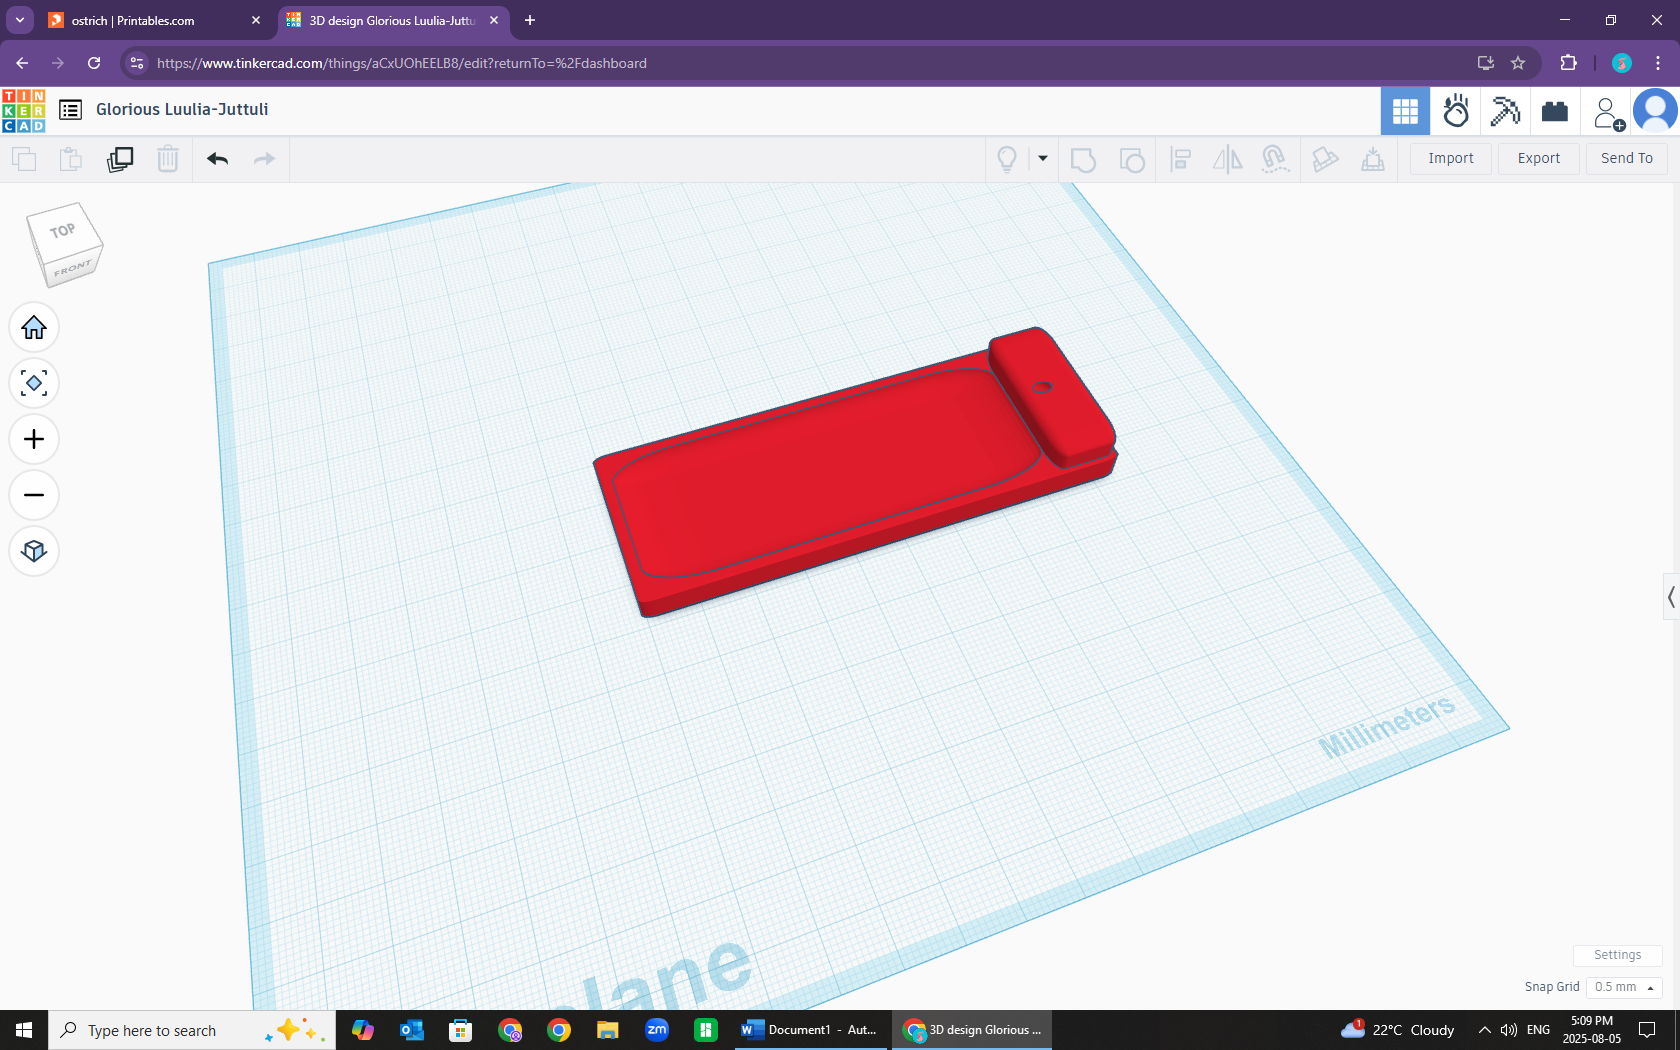Click the design name Glorious Luulia-Juttuli
Viewport: 1680px width, 1050px height.
pos(182,110)
